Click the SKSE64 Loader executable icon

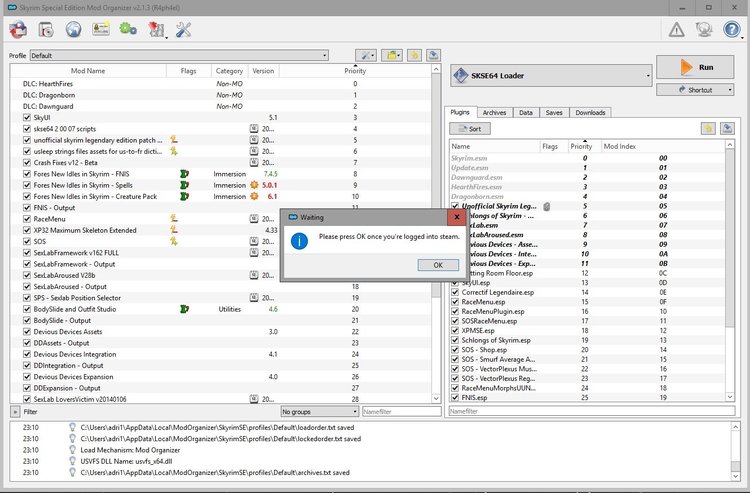pos(461,76)
